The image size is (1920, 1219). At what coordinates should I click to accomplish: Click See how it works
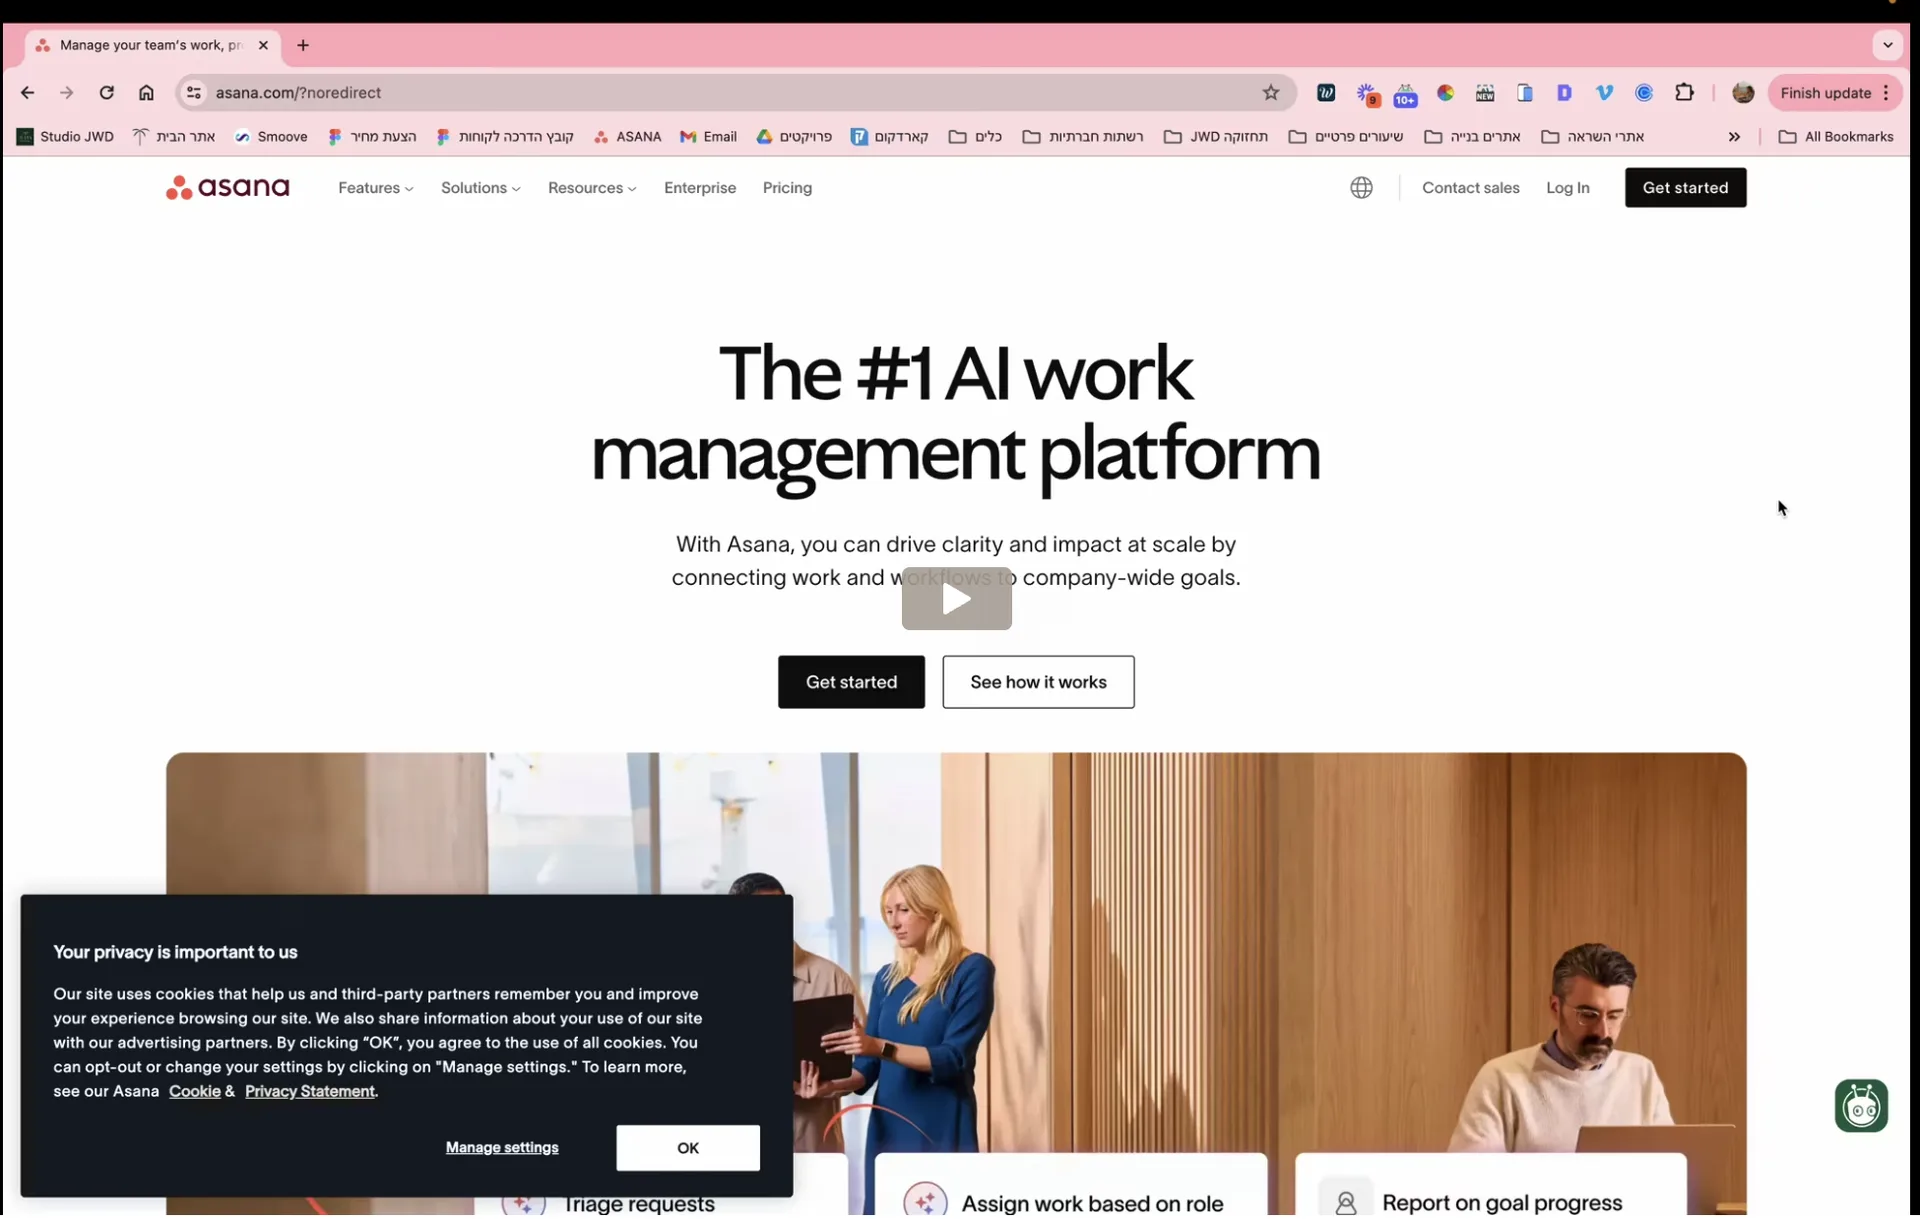[1038, 682]
